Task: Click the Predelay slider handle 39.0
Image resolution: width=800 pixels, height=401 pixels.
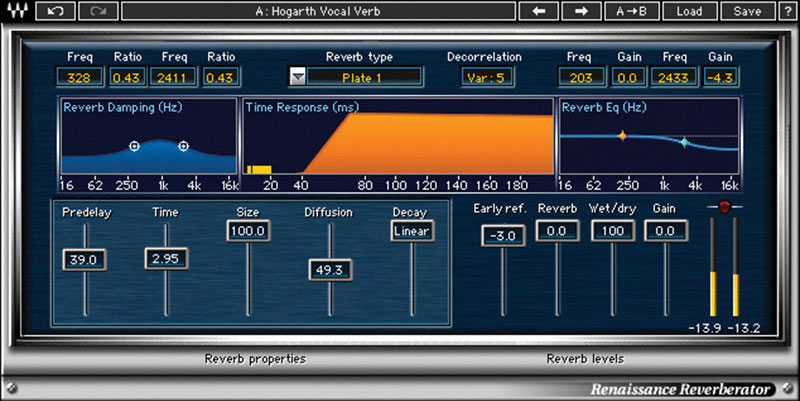Action: [x=84, y=260]
